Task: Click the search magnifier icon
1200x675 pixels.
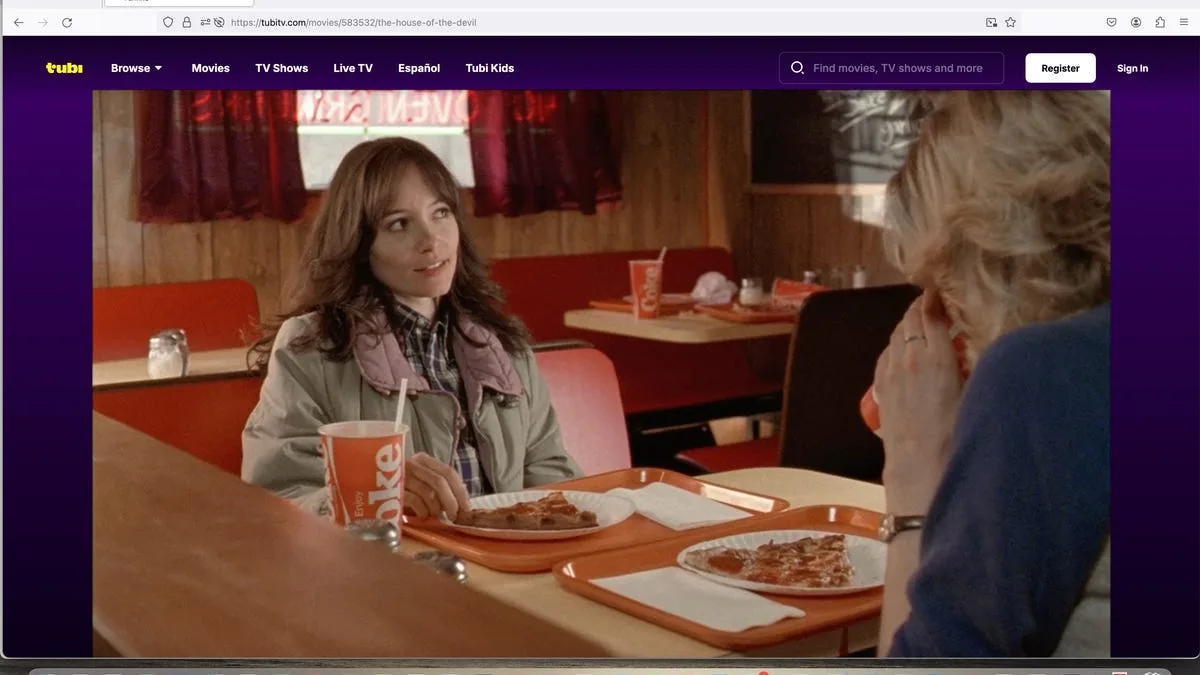Action: [797, 68]
